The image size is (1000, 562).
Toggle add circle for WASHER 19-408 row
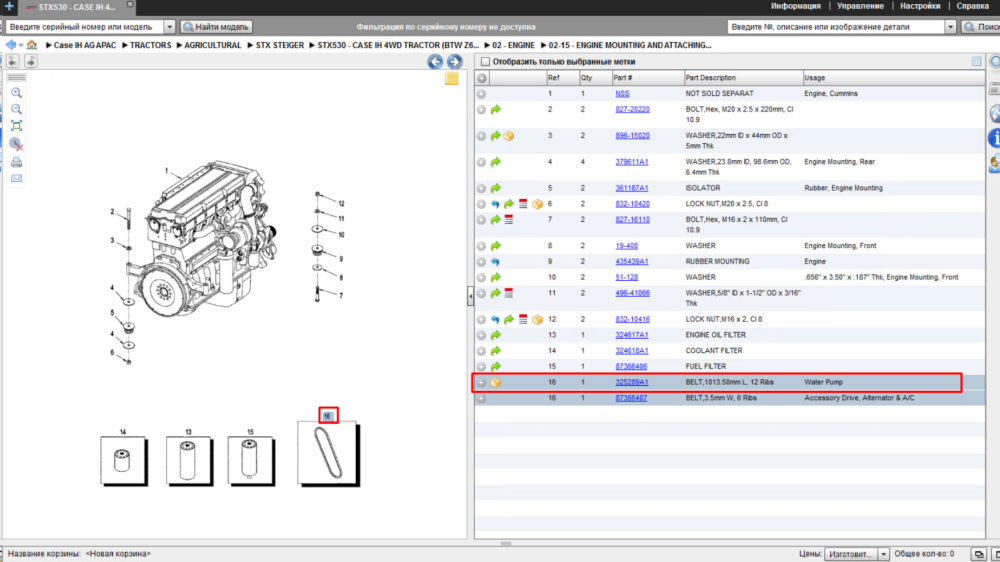(x=482, y=246)
